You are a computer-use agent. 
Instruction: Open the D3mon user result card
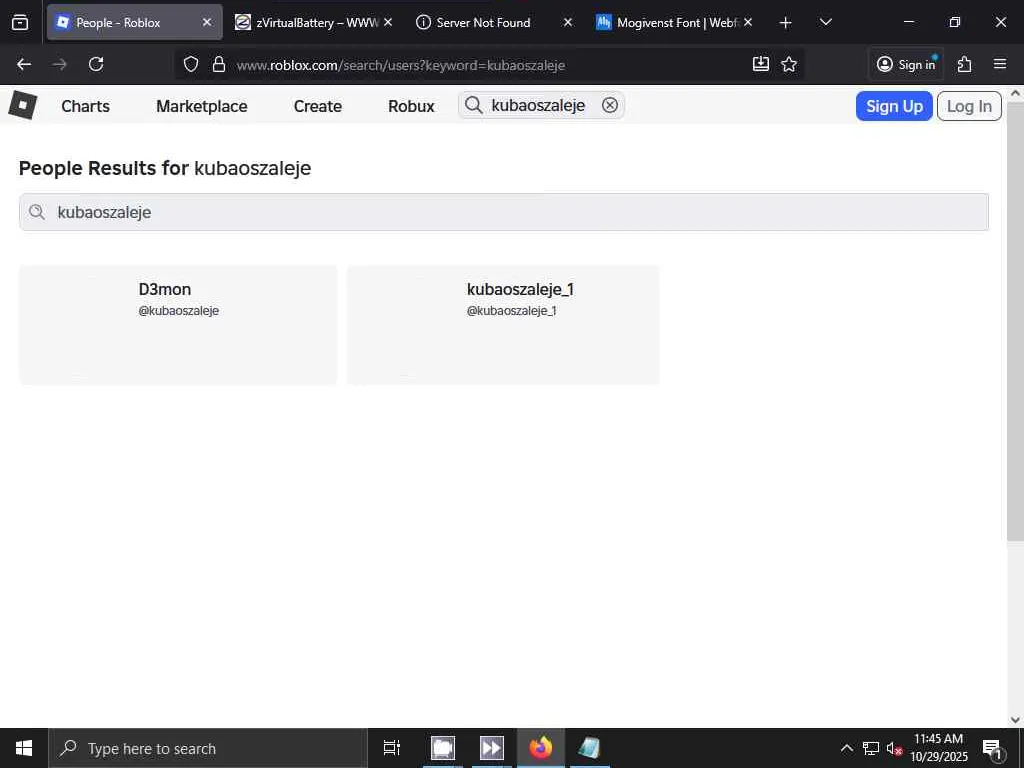click(x=178, y=325)
